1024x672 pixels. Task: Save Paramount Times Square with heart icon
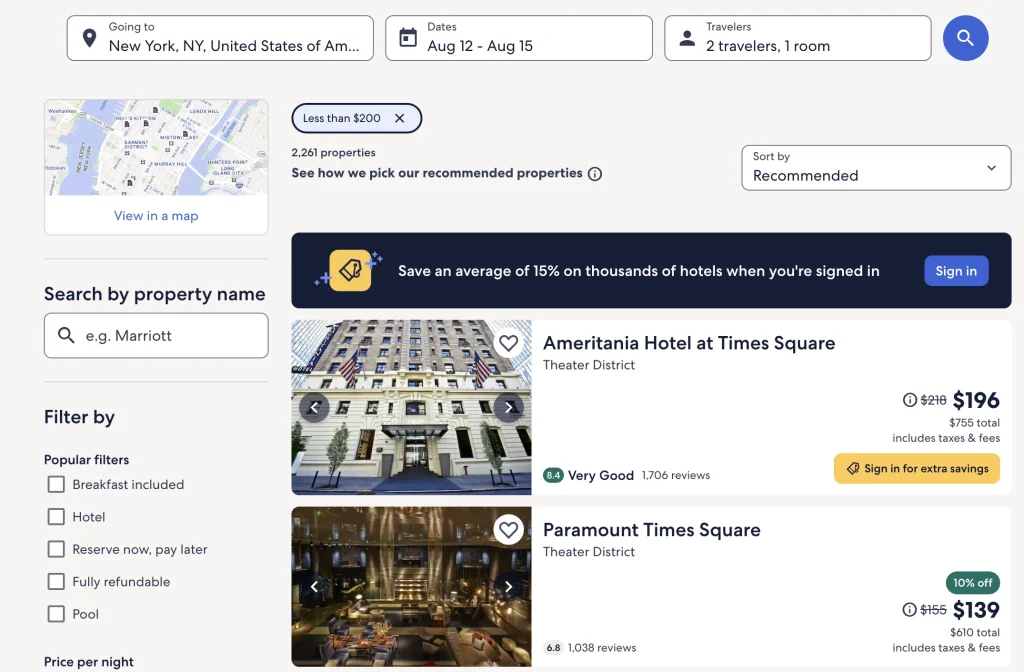pyautogui.click(x=508, y=530)
